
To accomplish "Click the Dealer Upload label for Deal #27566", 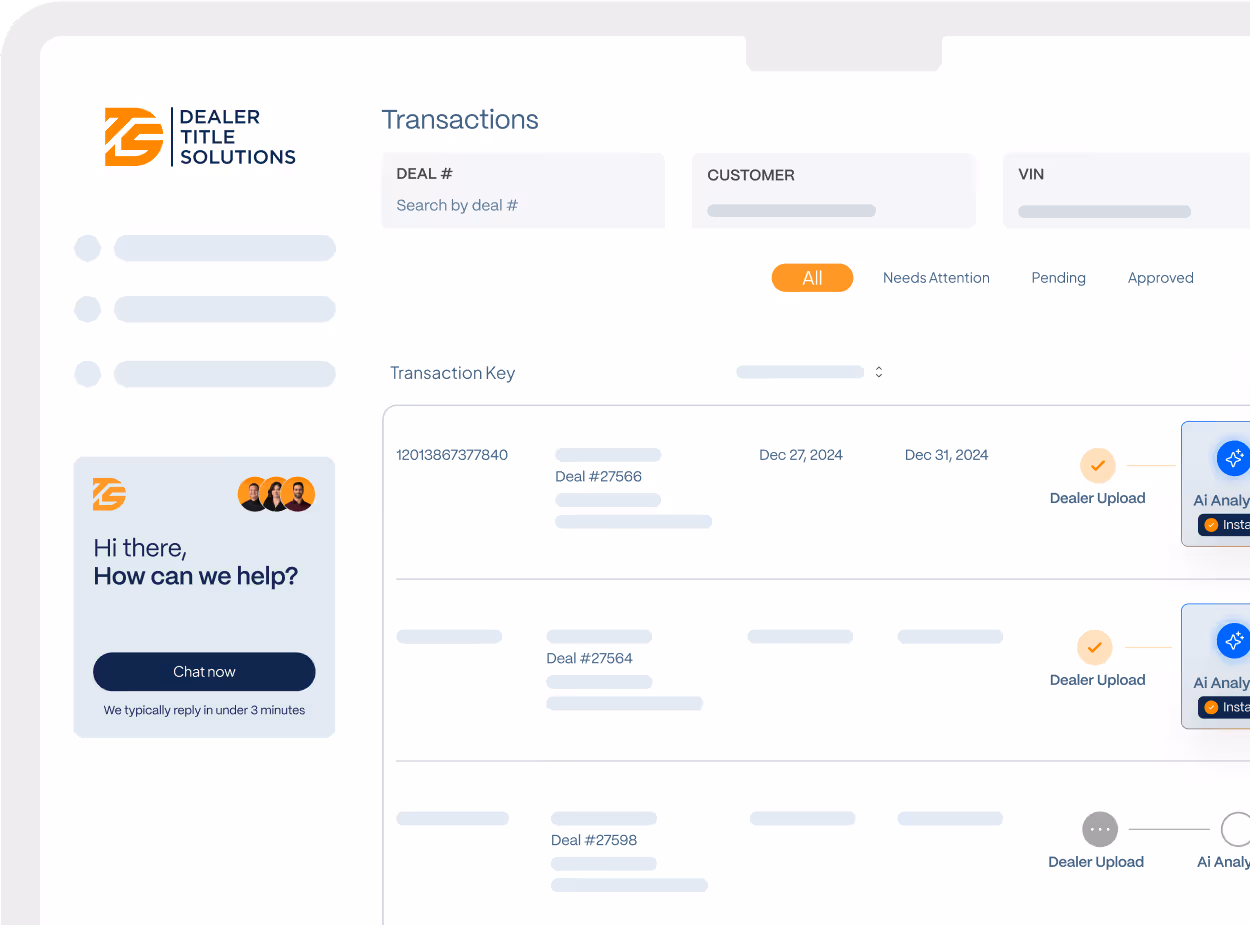I will coord(1097,498).
